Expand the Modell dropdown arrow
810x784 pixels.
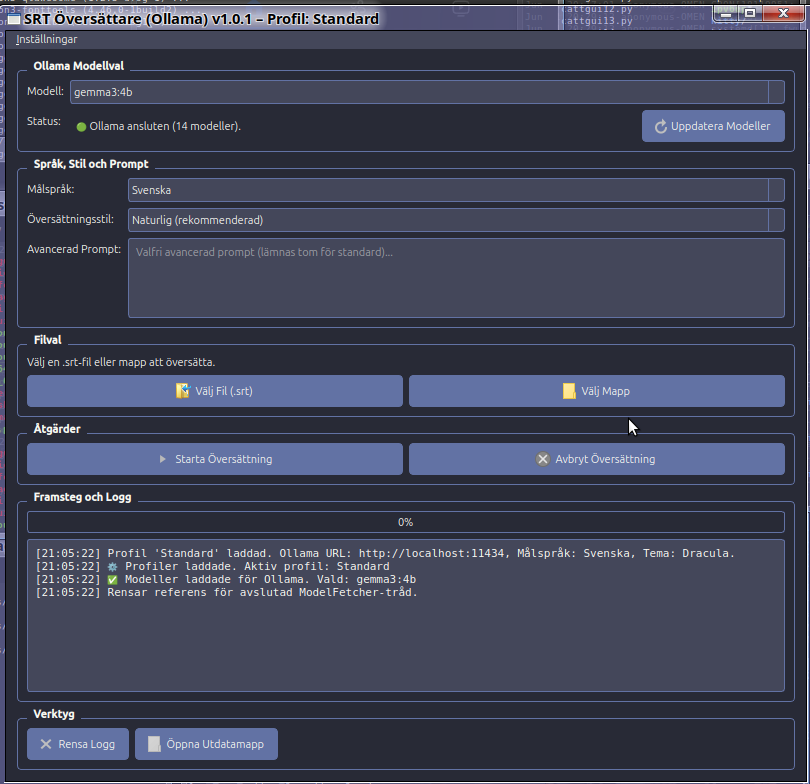point(776,92)
